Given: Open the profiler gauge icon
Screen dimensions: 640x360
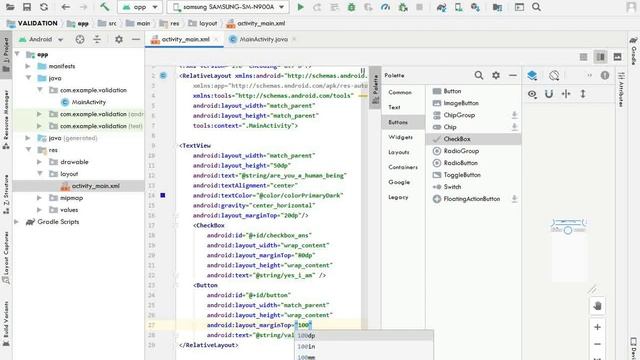Looking at the screenshot, I should 385,7.
